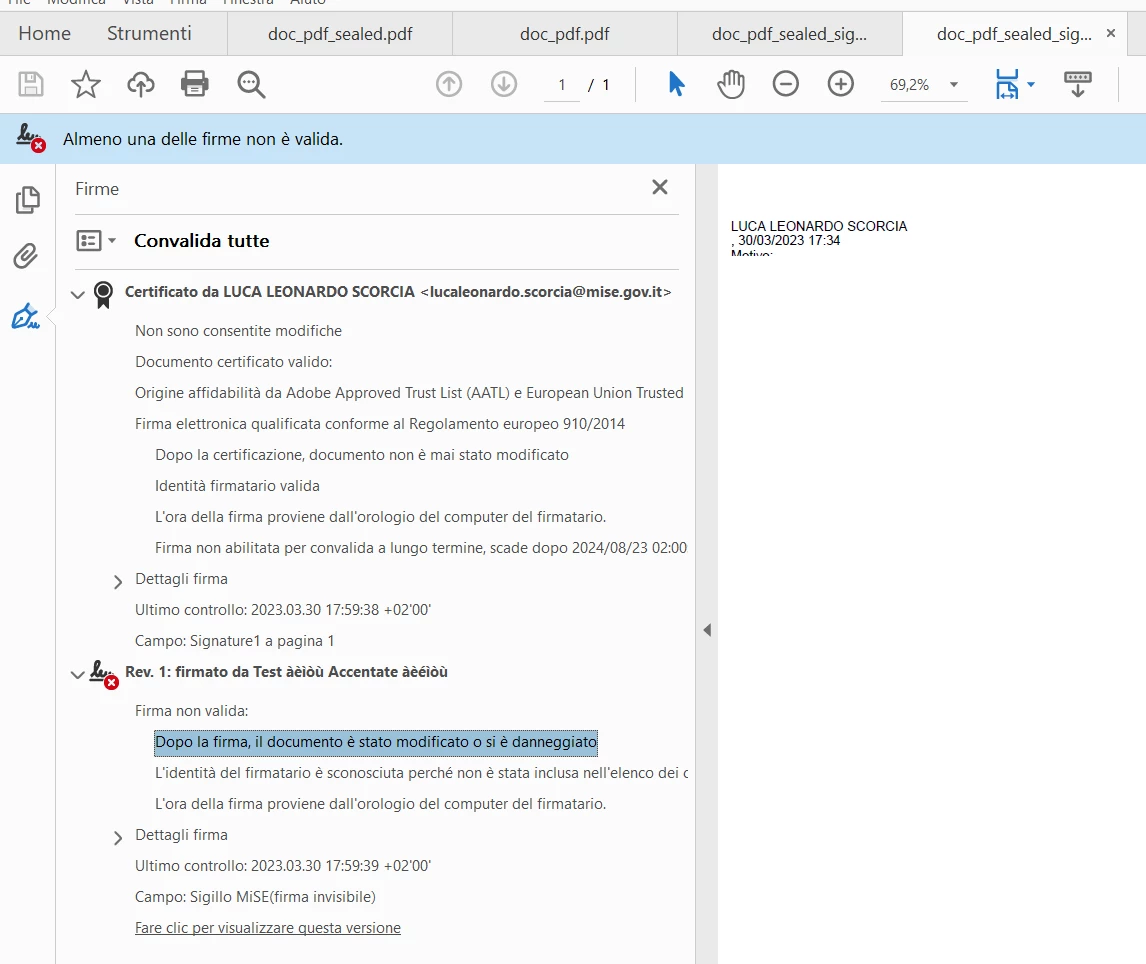Select 'Firma non abilitata per convalida' row

pos(421,548)
